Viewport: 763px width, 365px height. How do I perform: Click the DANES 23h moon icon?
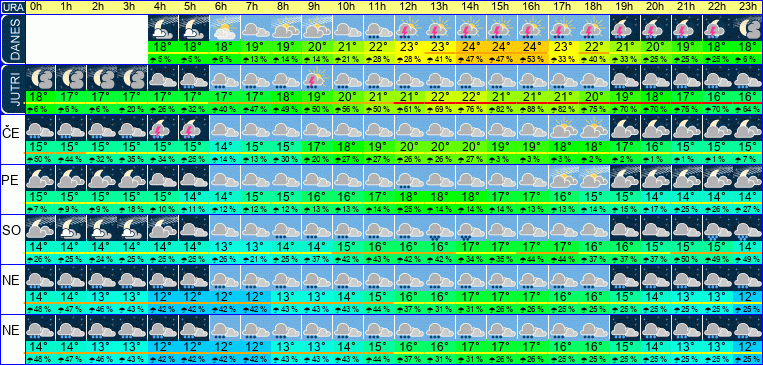(x=747, y=28)
